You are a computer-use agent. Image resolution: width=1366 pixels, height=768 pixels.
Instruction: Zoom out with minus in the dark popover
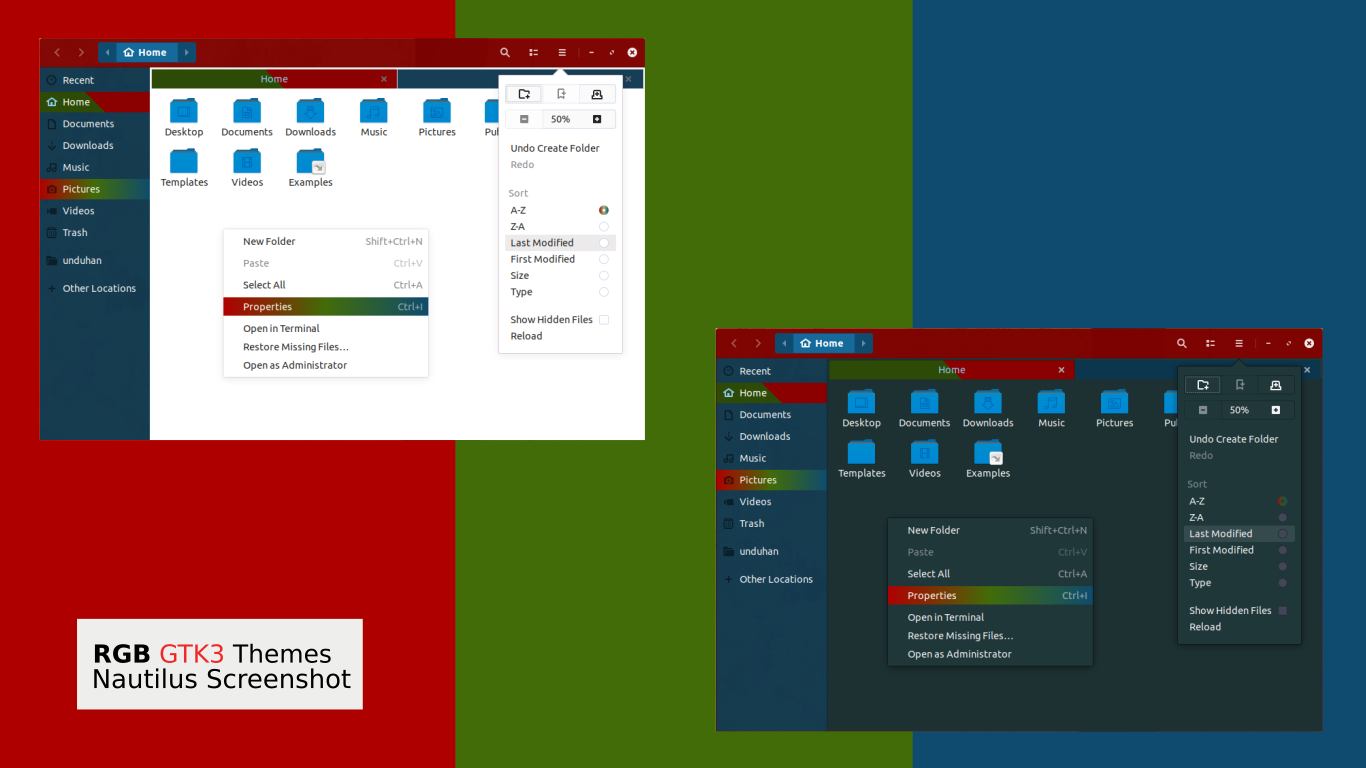(x=1203, y=410)
